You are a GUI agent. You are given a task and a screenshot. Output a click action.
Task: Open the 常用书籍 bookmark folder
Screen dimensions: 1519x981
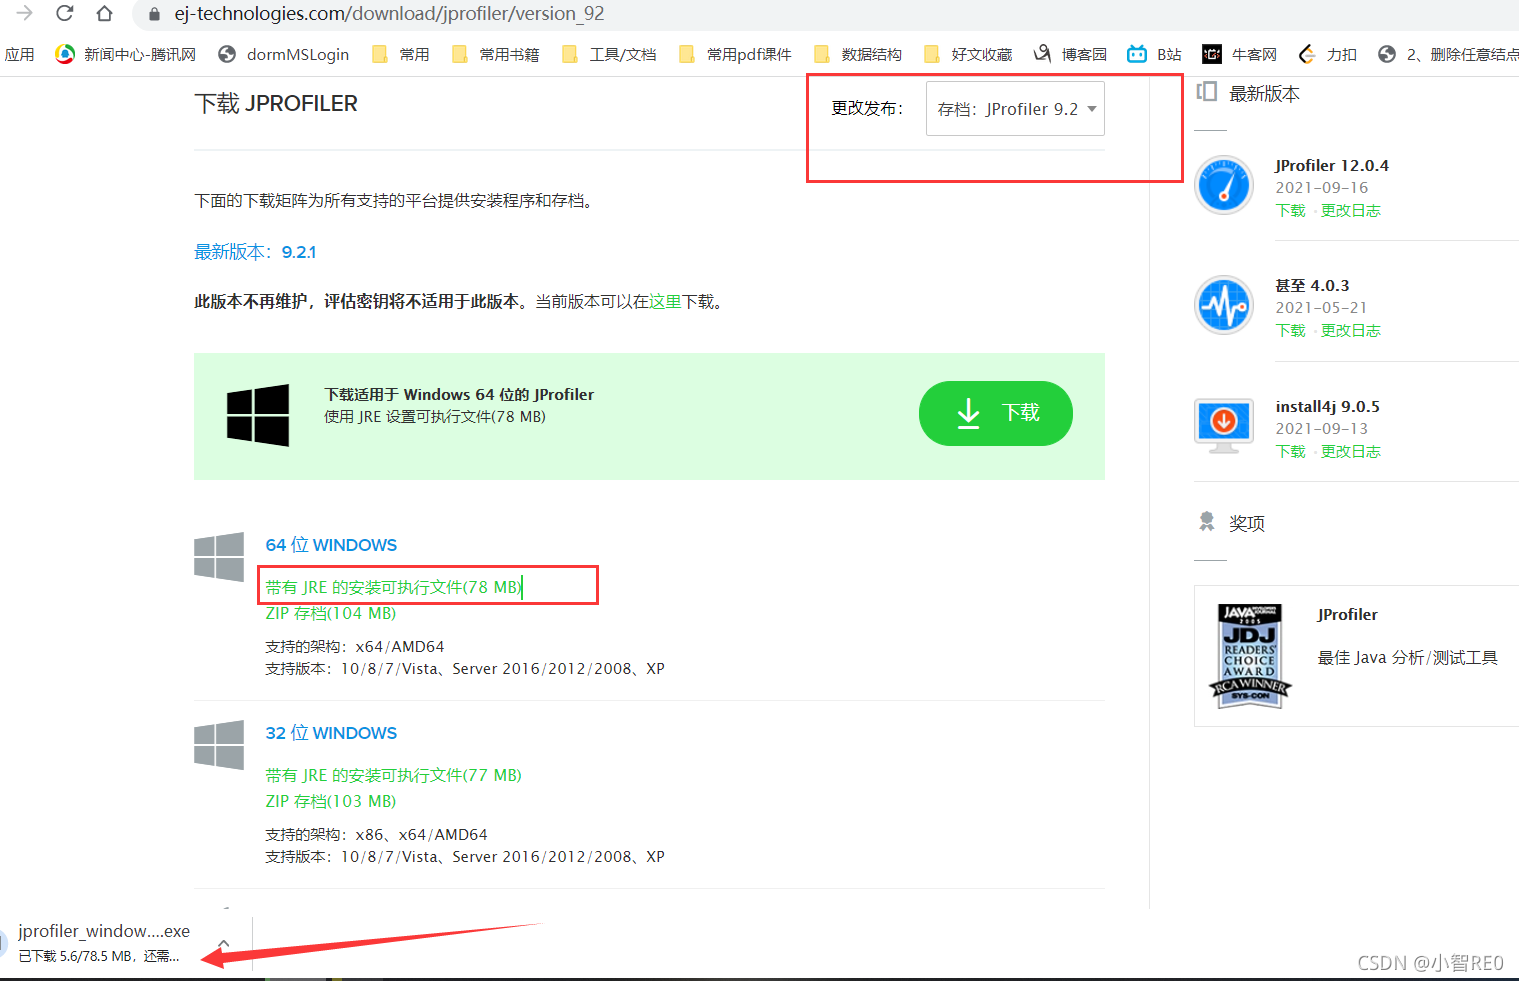(496, 54)
